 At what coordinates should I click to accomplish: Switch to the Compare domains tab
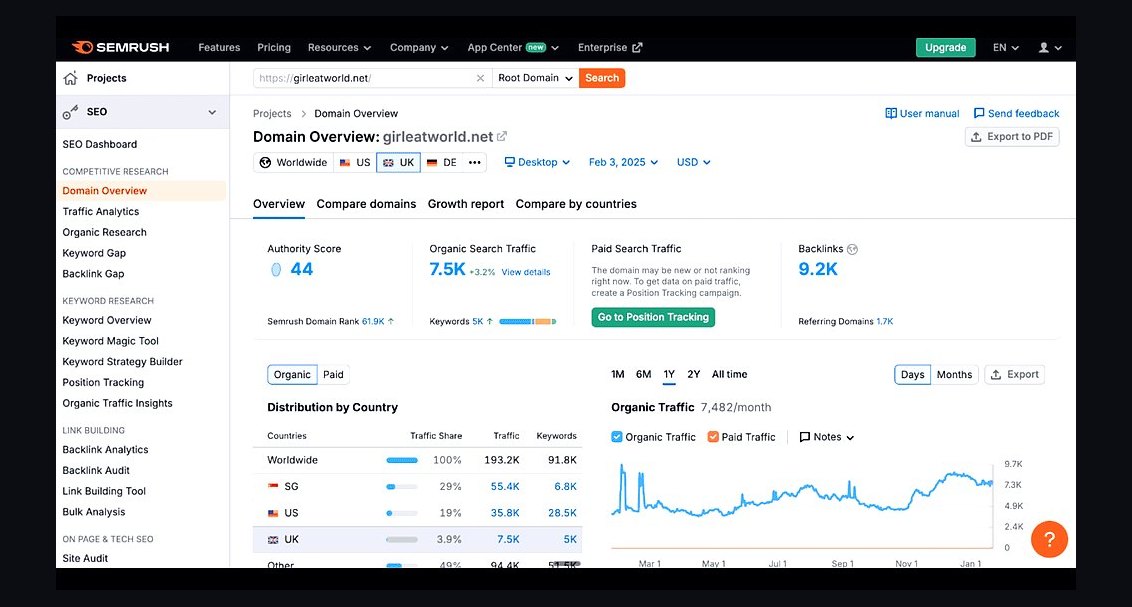point(366,204)
